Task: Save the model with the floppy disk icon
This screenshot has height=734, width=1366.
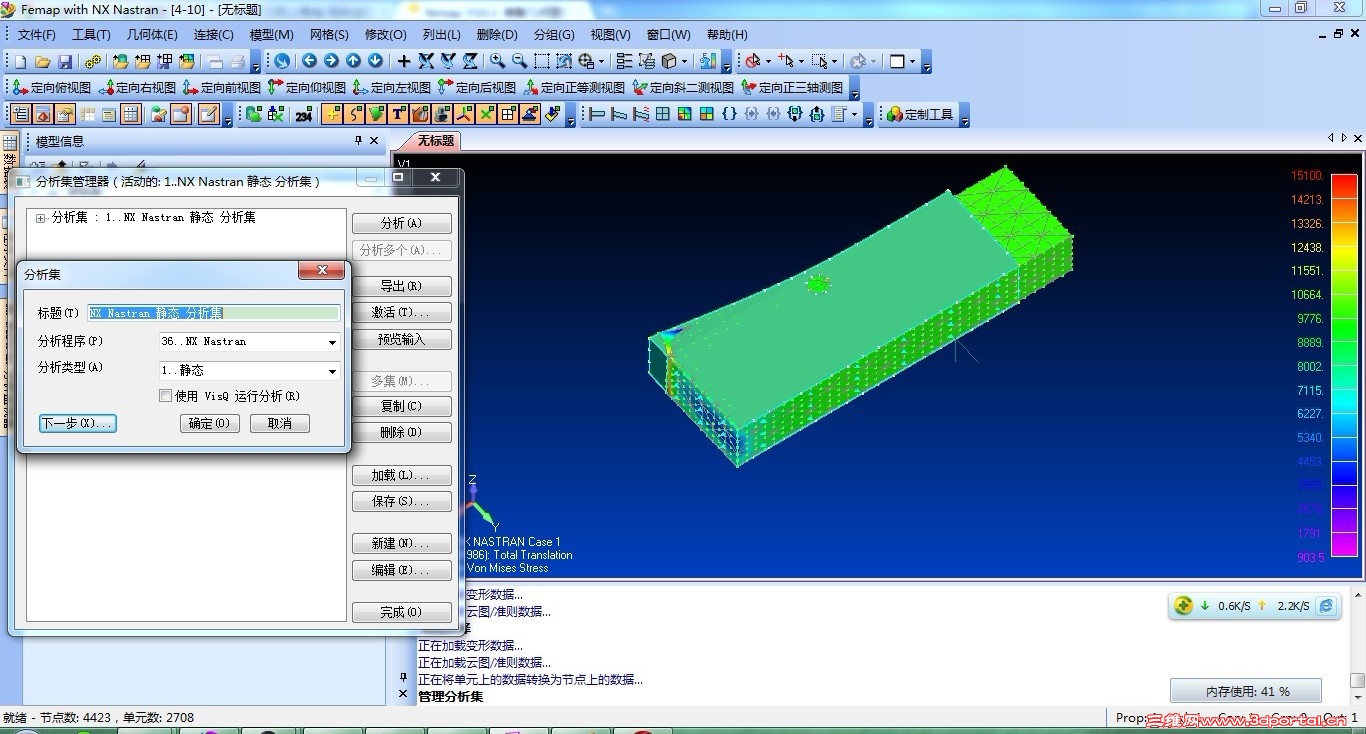Action: click(65, 61)
